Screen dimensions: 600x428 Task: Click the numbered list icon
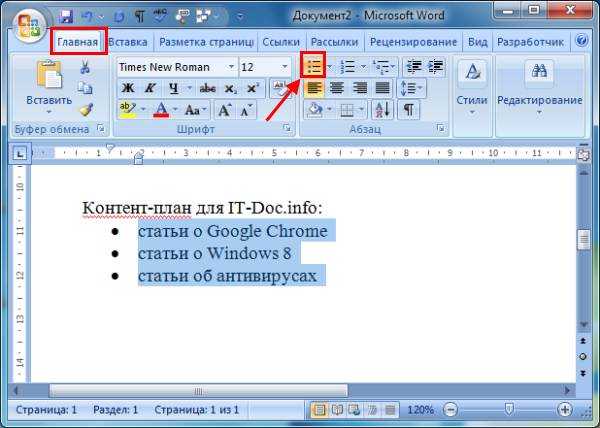click(348, 67)
